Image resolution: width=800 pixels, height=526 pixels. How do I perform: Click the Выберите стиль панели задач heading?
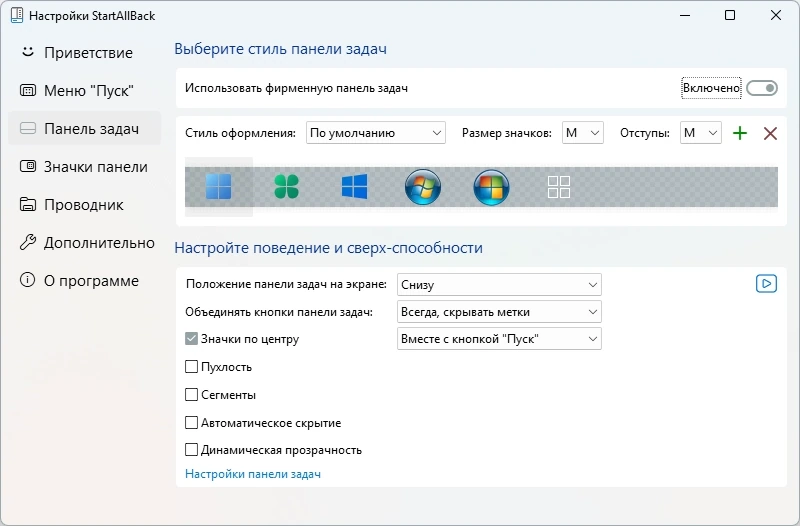click(x=281, y=49)
